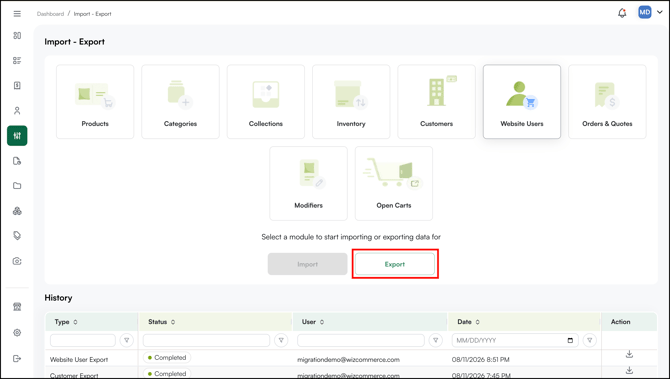
Task: Go to the Dashboard breadcrumb
Action: (50, 14)
